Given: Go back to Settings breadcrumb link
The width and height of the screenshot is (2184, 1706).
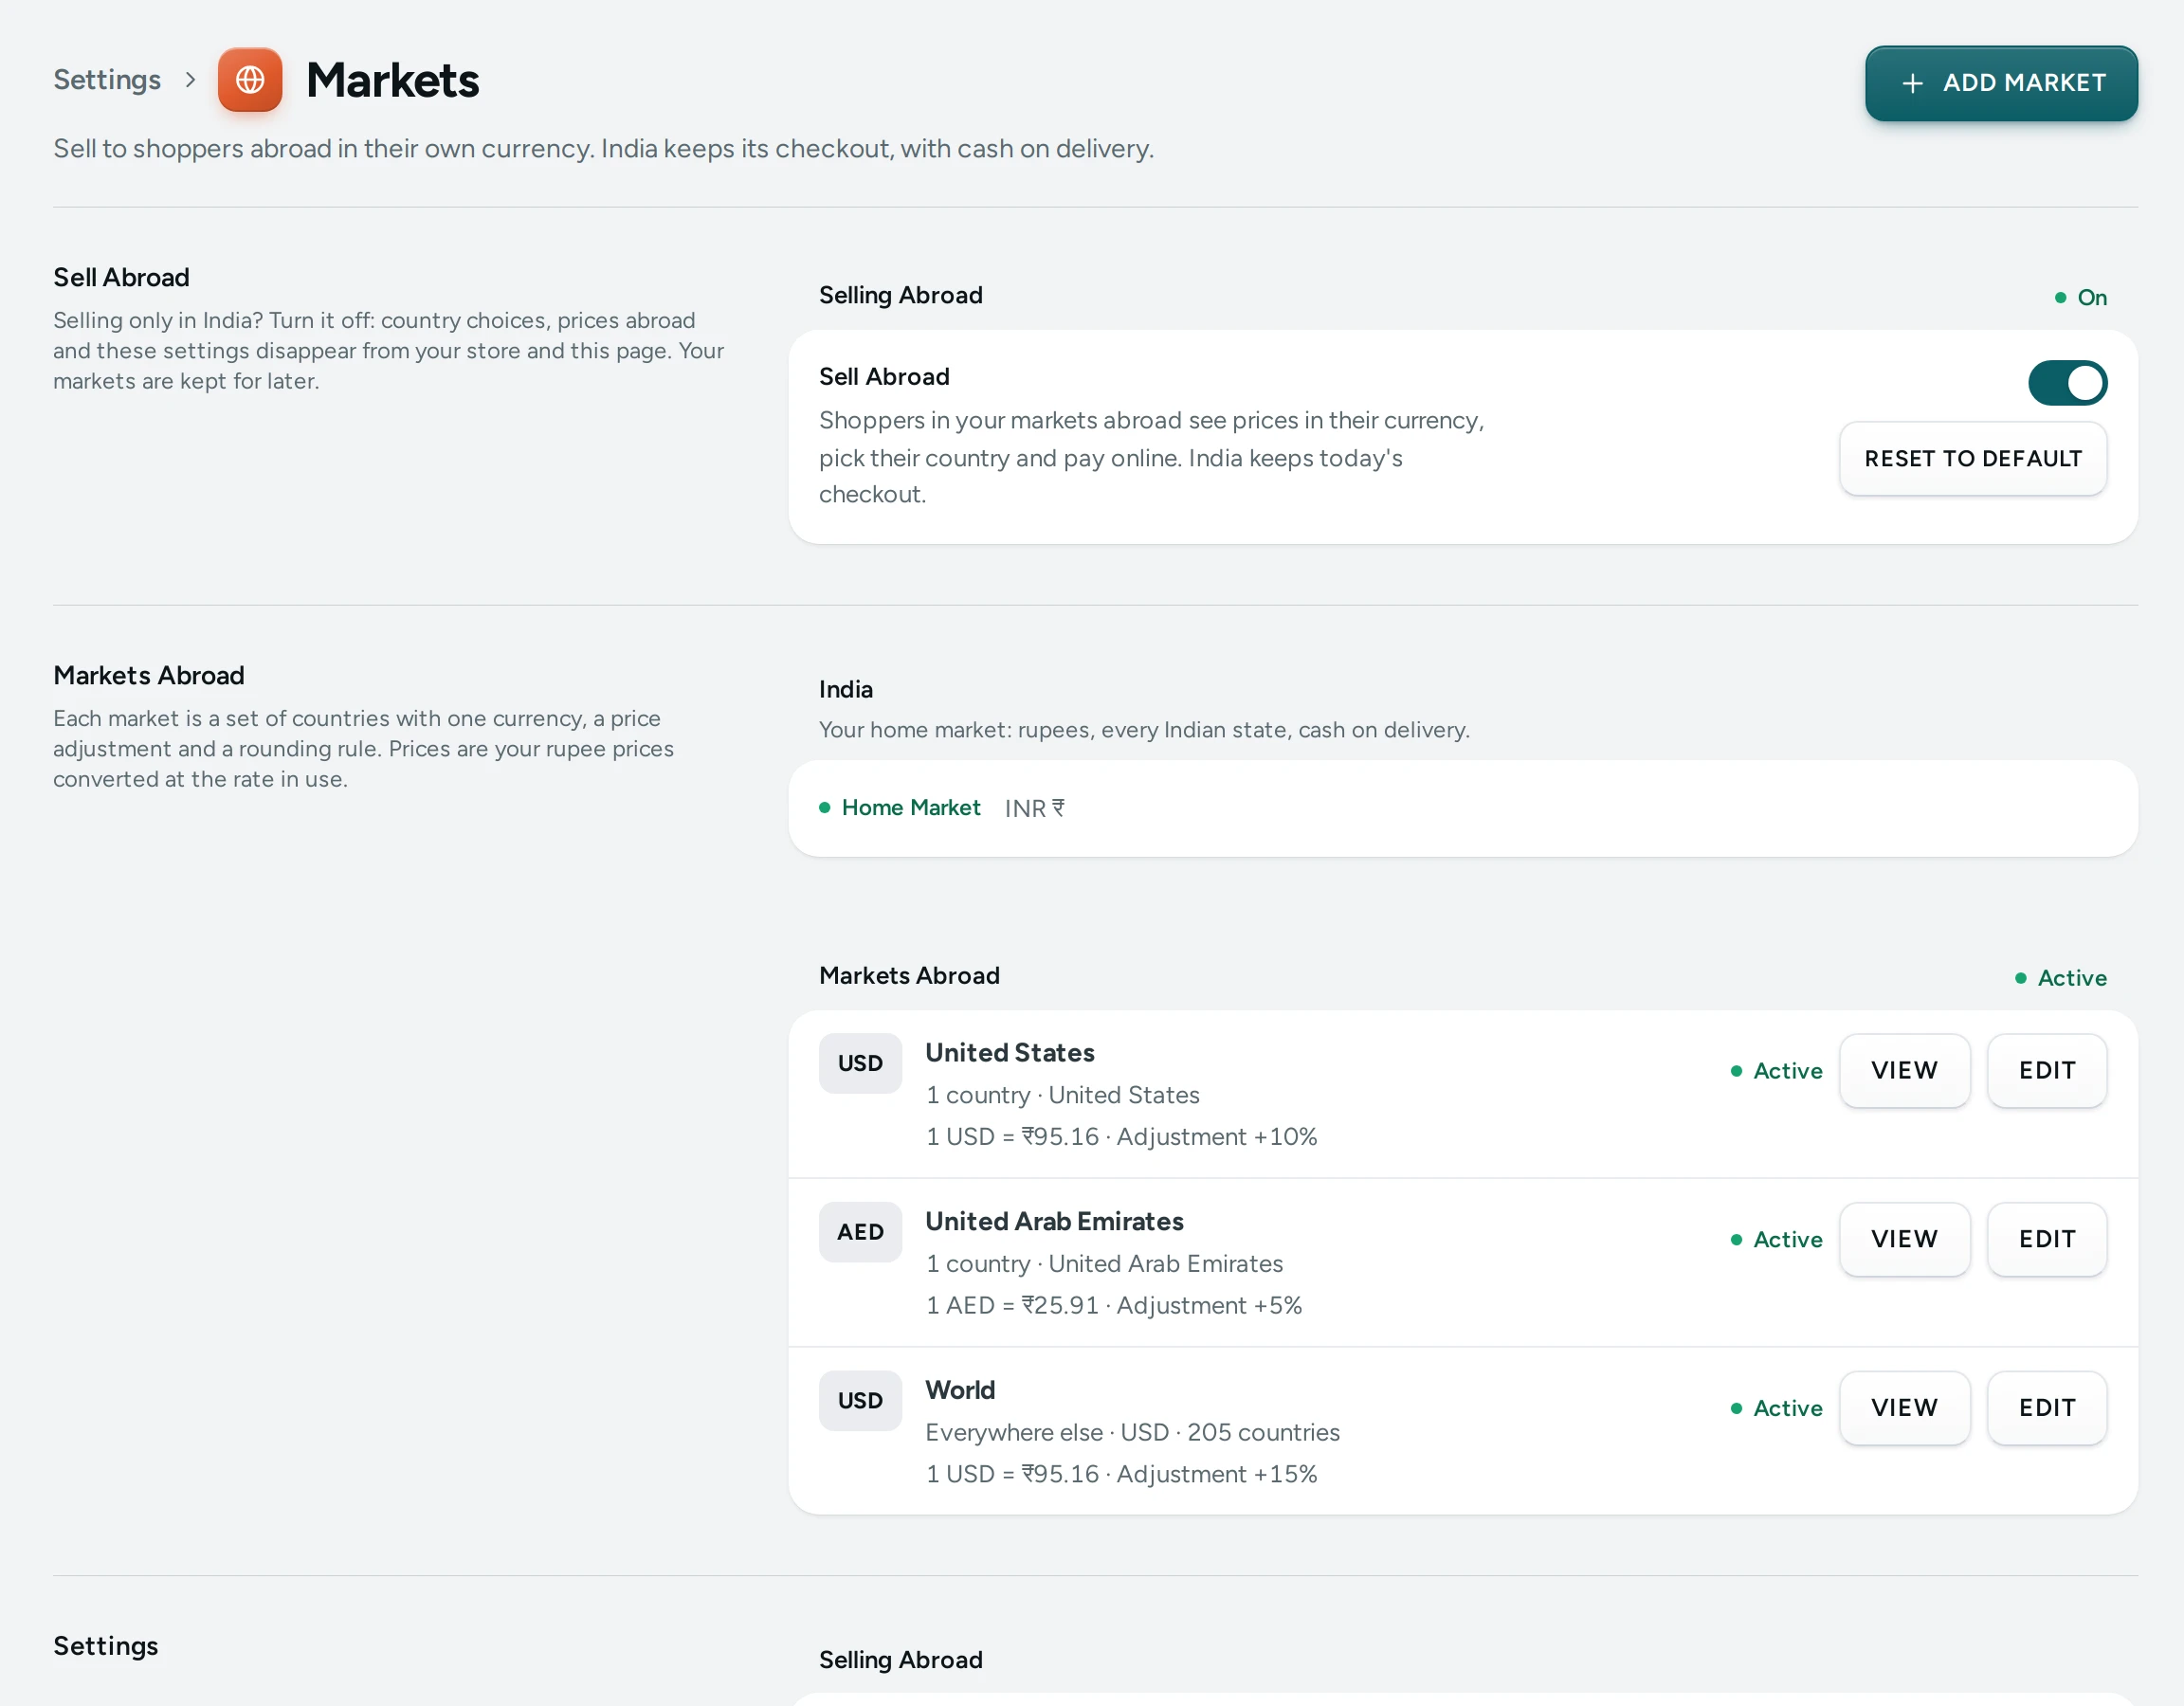Looking at the screenshot, I should (107, 80).
